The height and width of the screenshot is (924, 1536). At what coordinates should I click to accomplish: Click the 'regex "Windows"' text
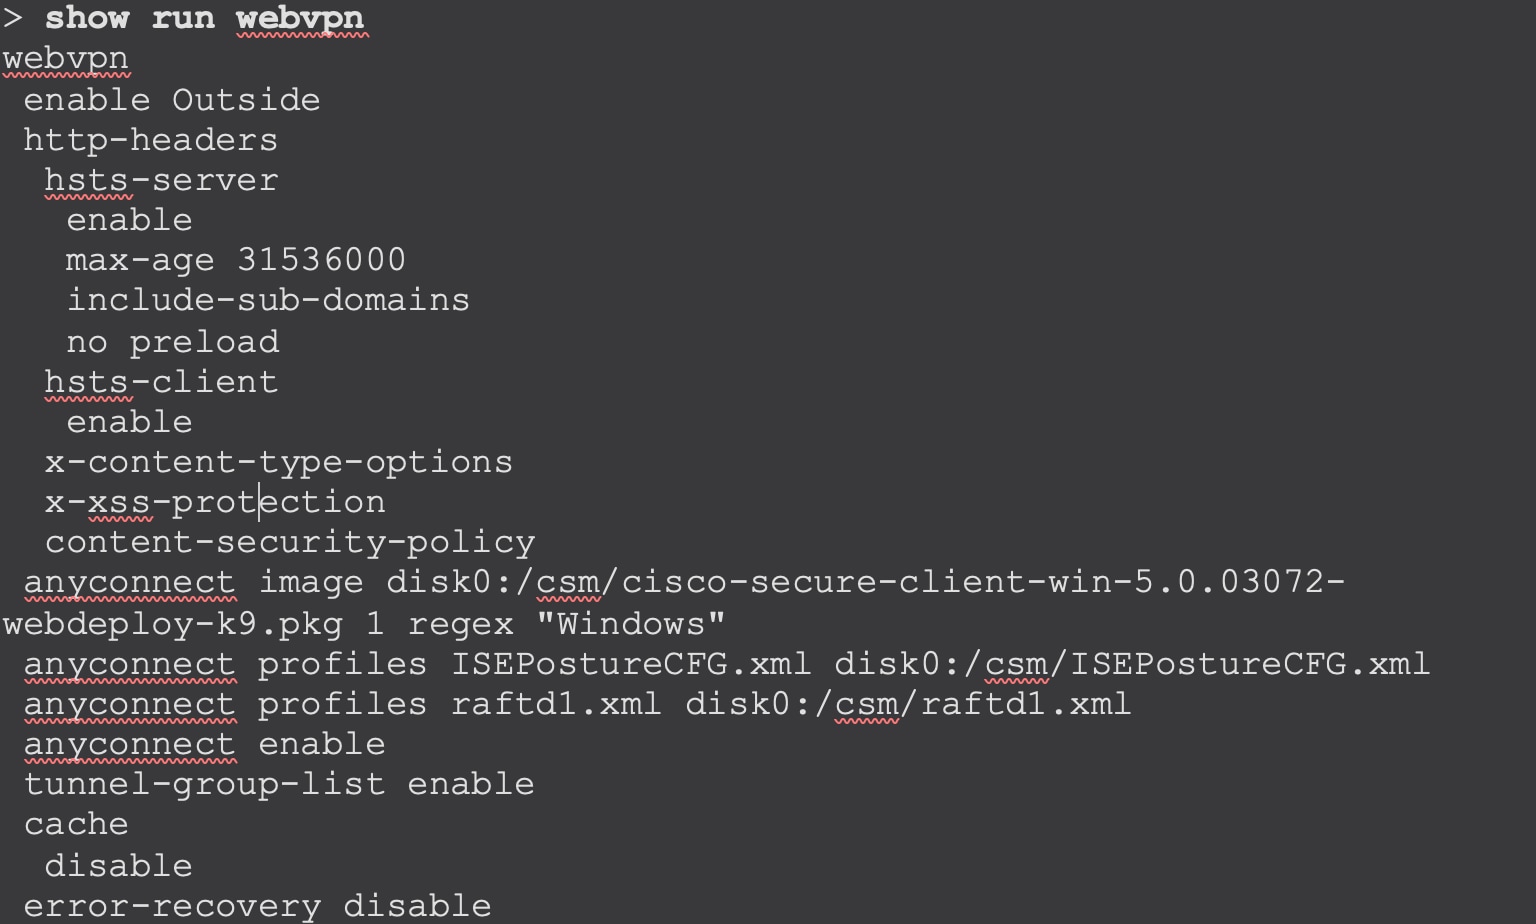(x=566, y=624)
